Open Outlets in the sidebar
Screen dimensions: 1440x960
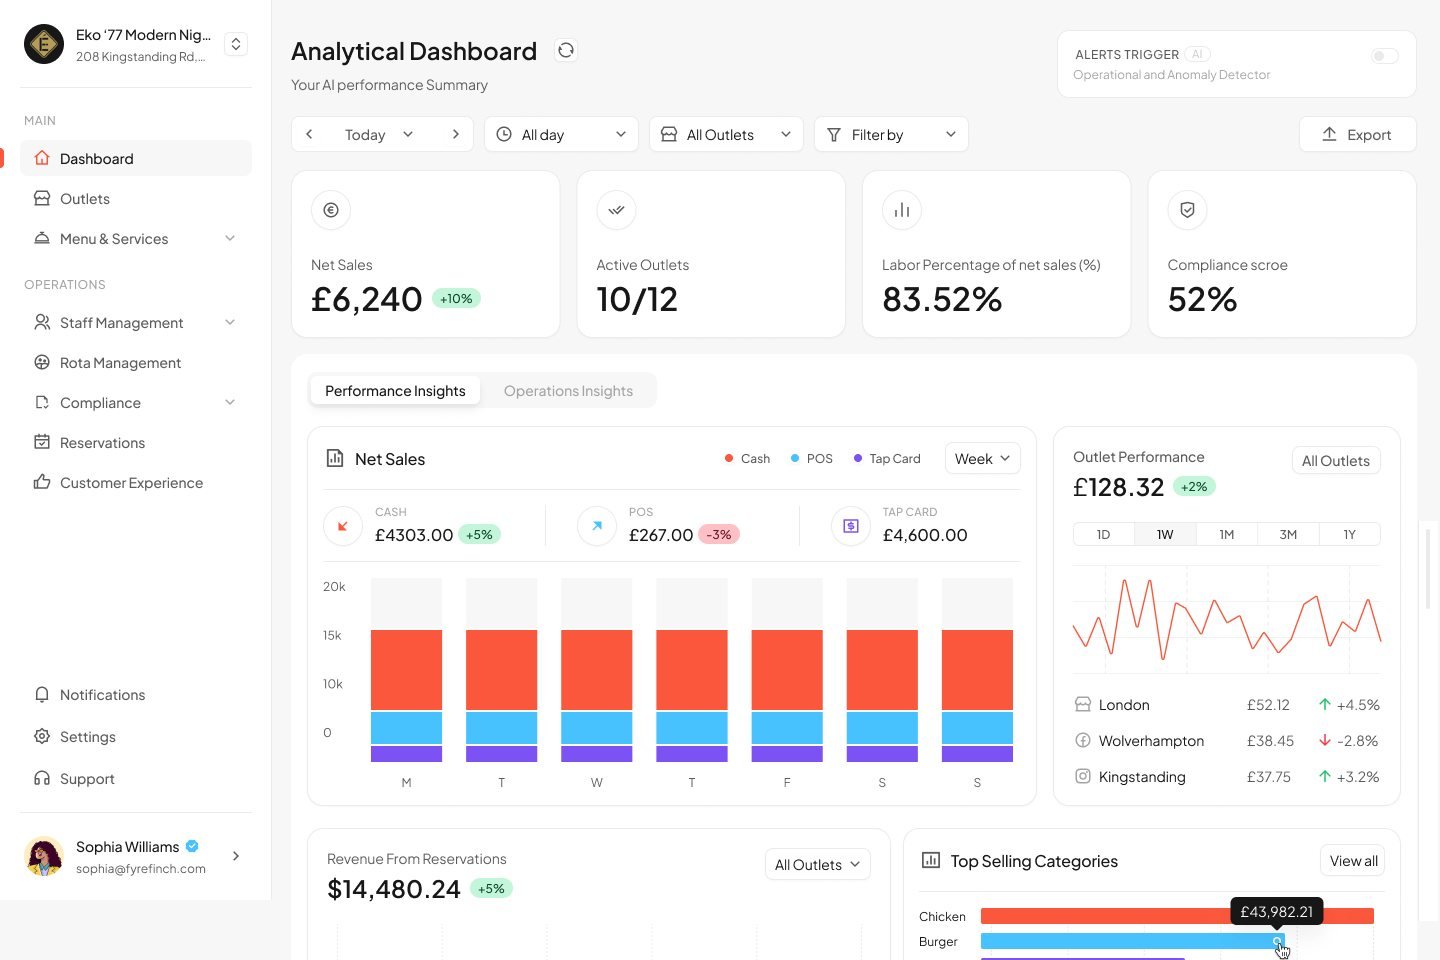tap(136, 198)
